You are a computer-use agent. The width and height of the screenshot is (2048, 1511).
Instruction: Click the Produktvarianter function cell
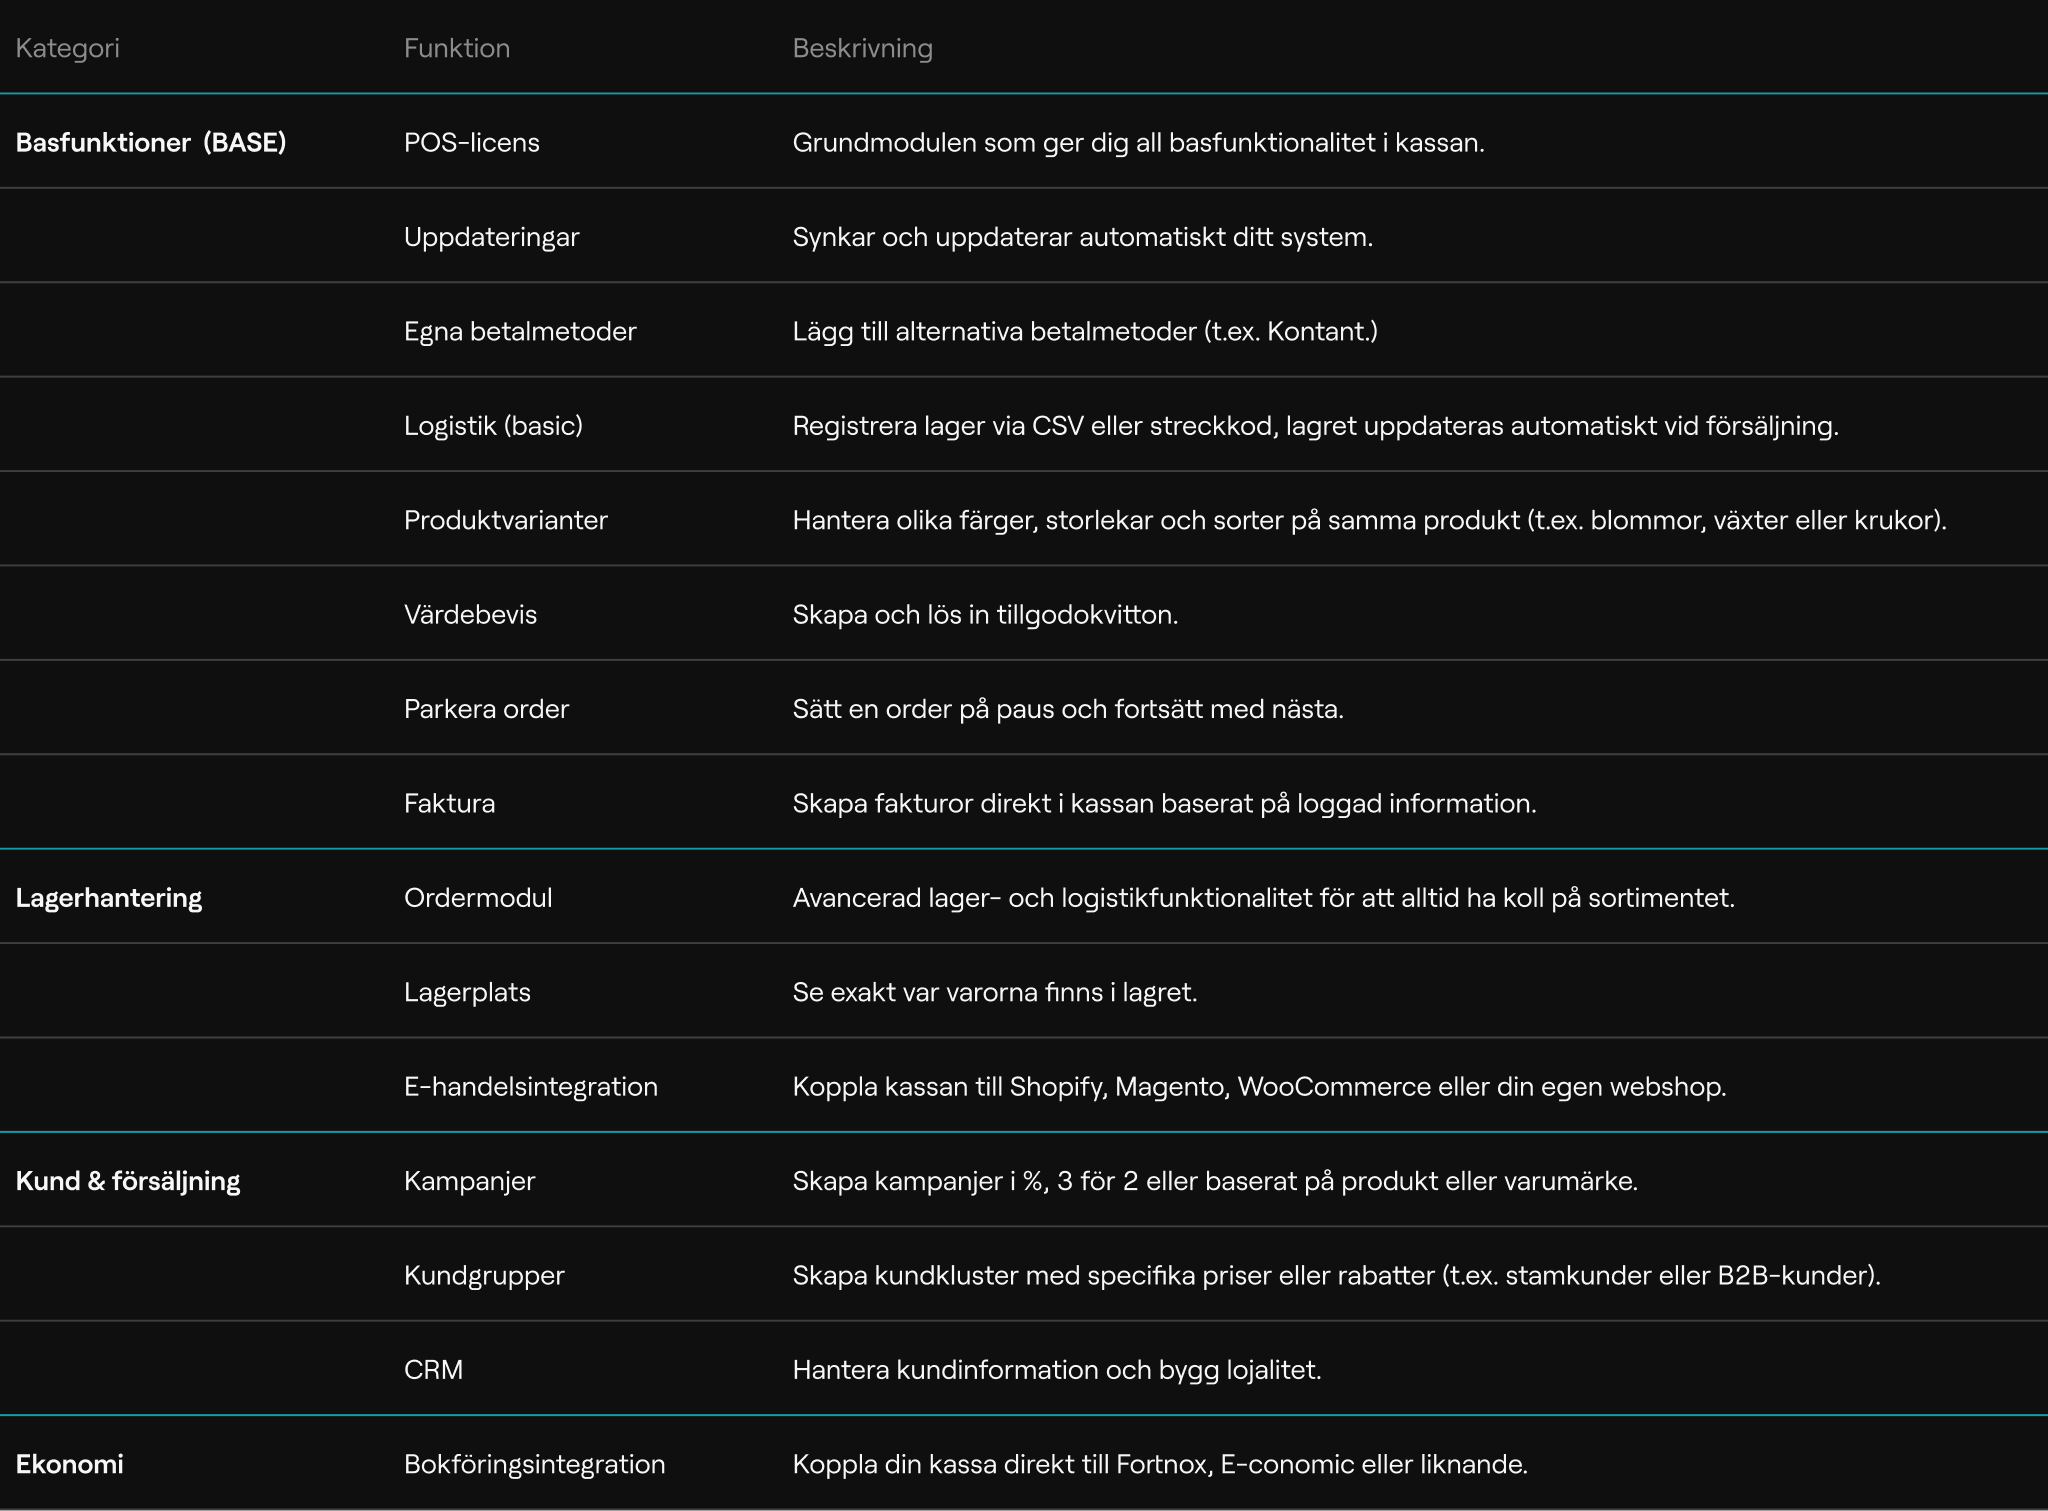click(x=505, y=520)
